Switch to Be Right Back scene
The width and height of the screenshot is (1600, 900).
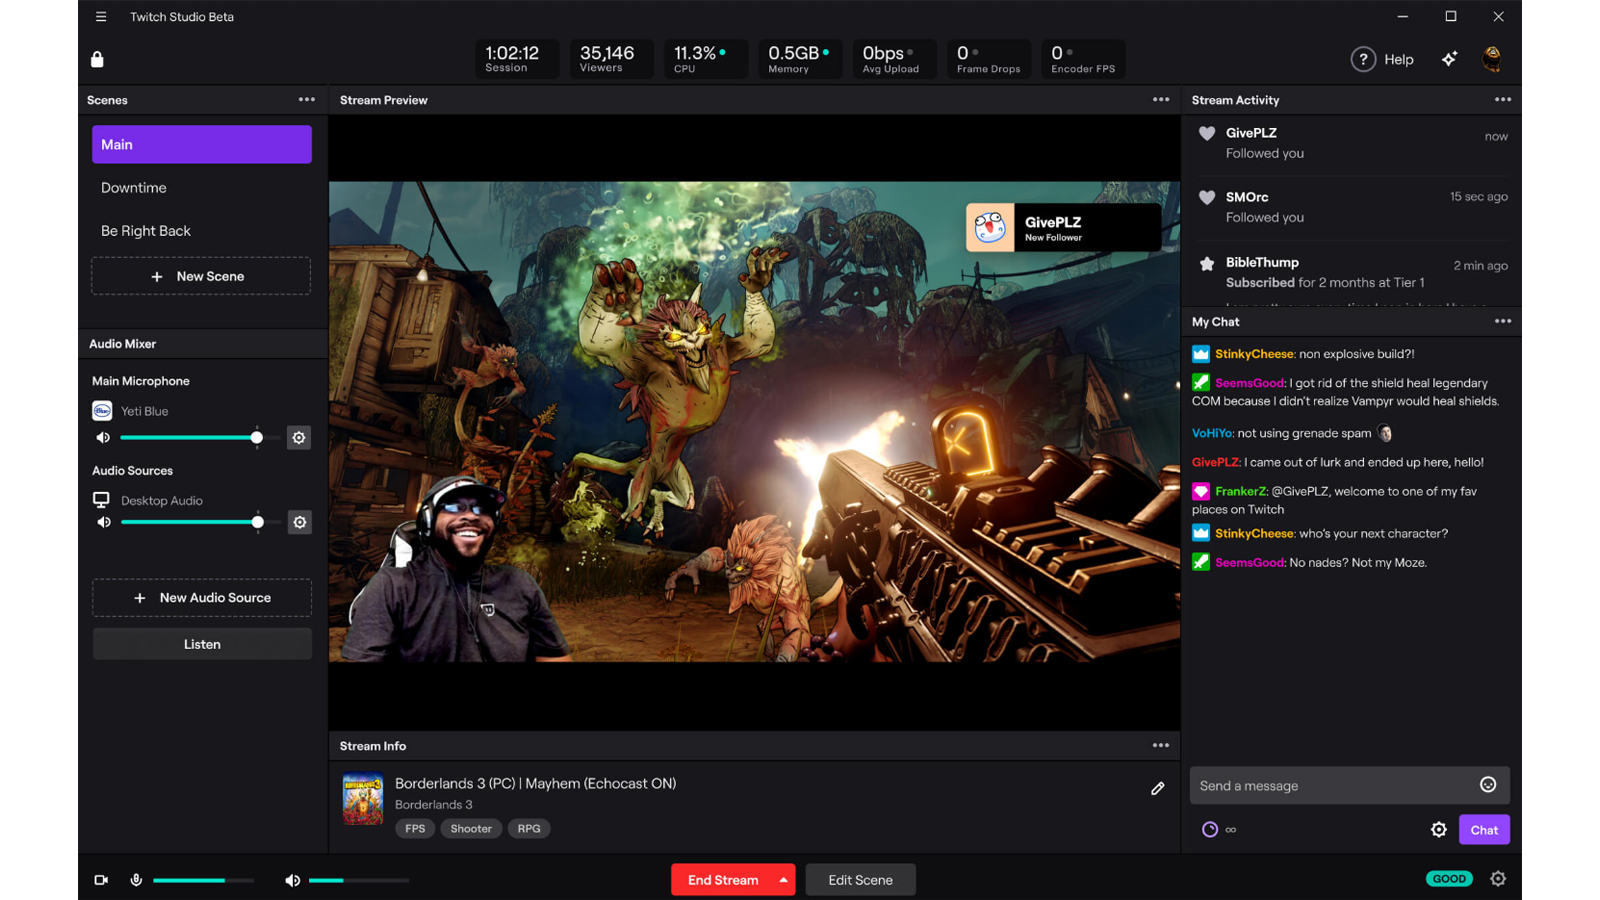click(x=146, y=231)
